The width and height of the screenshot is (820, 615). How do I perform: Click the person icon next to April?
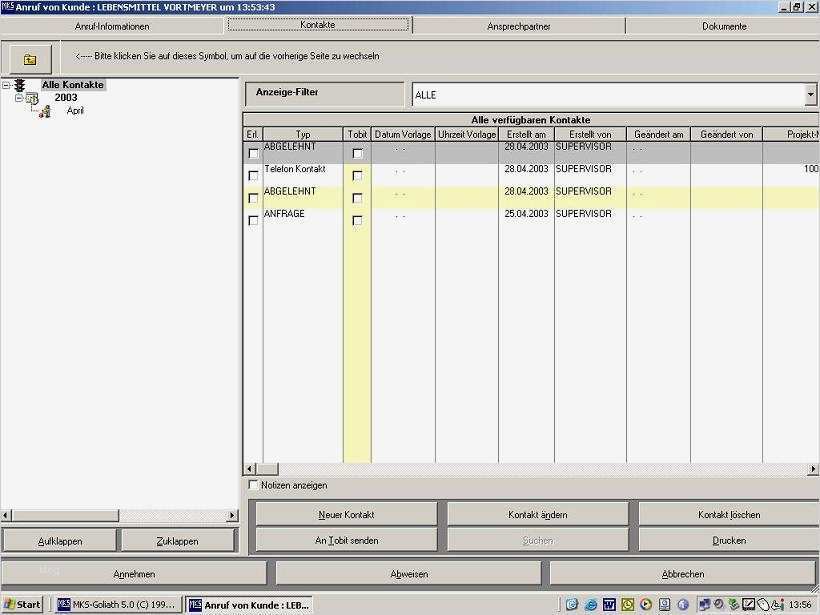[x=45, y=111]
